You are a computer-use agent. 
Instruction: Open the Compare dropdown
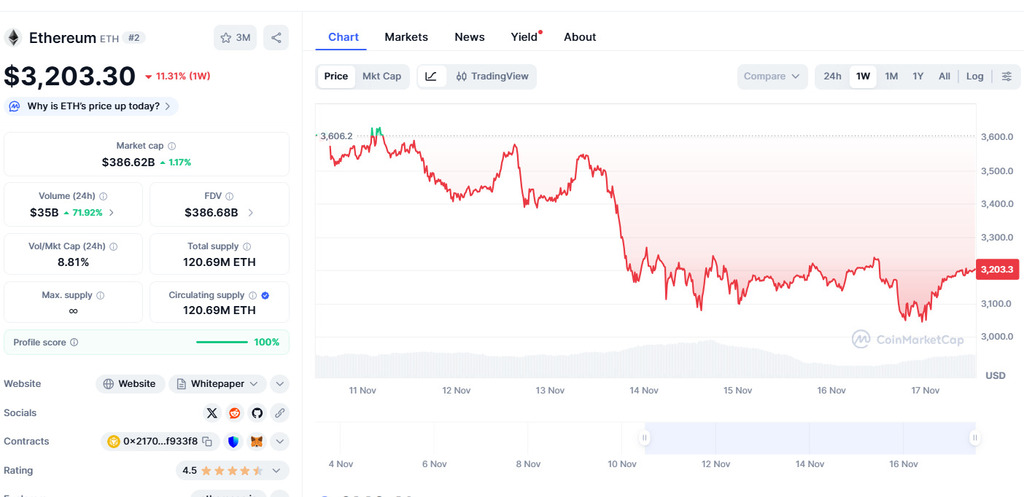pyautogui.click(x=772, y=76)
